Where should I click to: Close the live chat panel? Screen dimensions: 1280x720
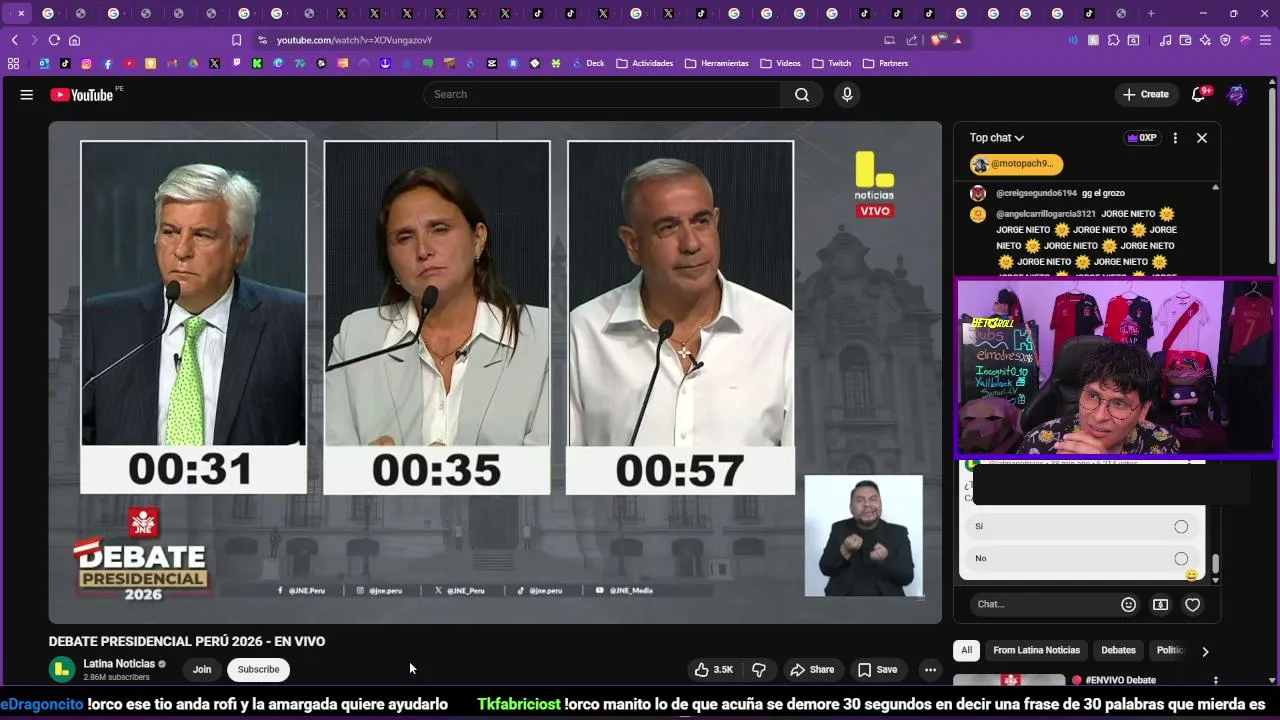point(1202,138)
